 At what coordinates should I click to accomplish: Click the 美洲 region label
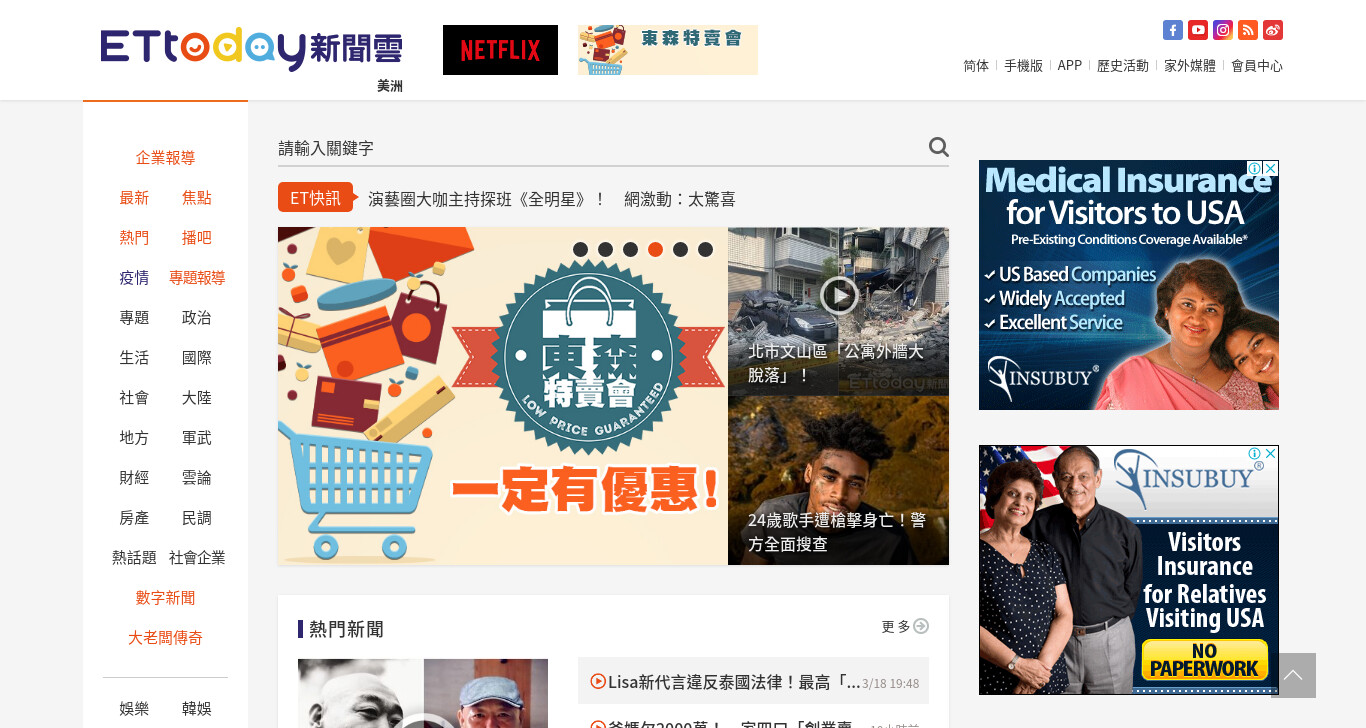click(390, 87)
